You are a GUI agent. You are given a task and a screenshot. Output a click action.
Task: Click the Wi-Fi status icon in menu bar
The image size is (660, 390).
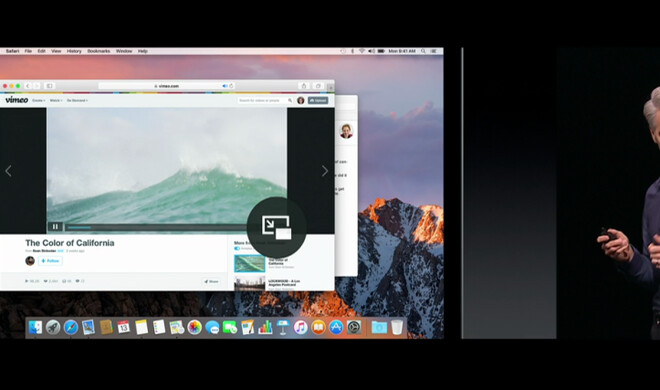click(x=362, y=51)
